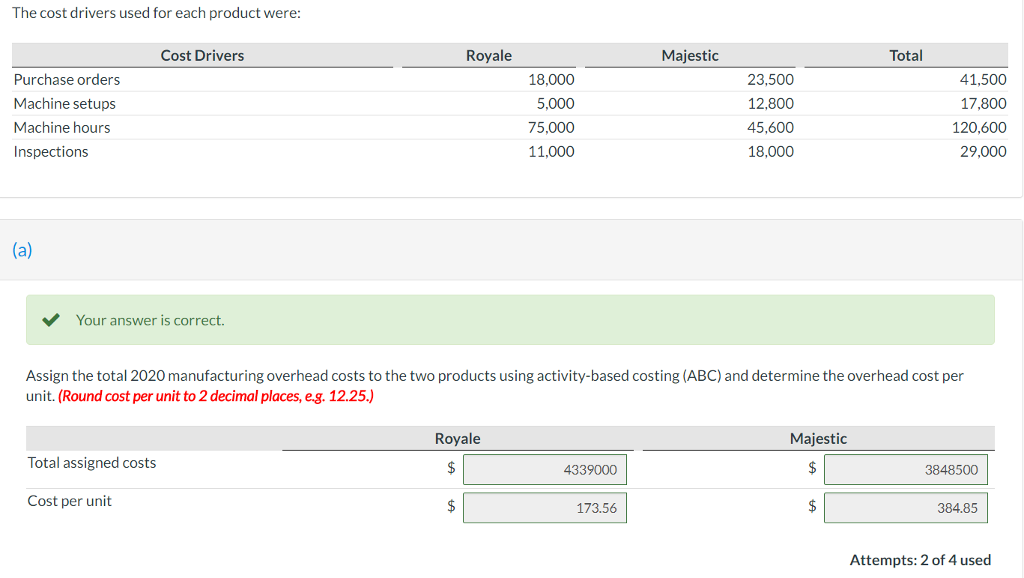
Task: Click the Total column header
Action: click(906, 56)
